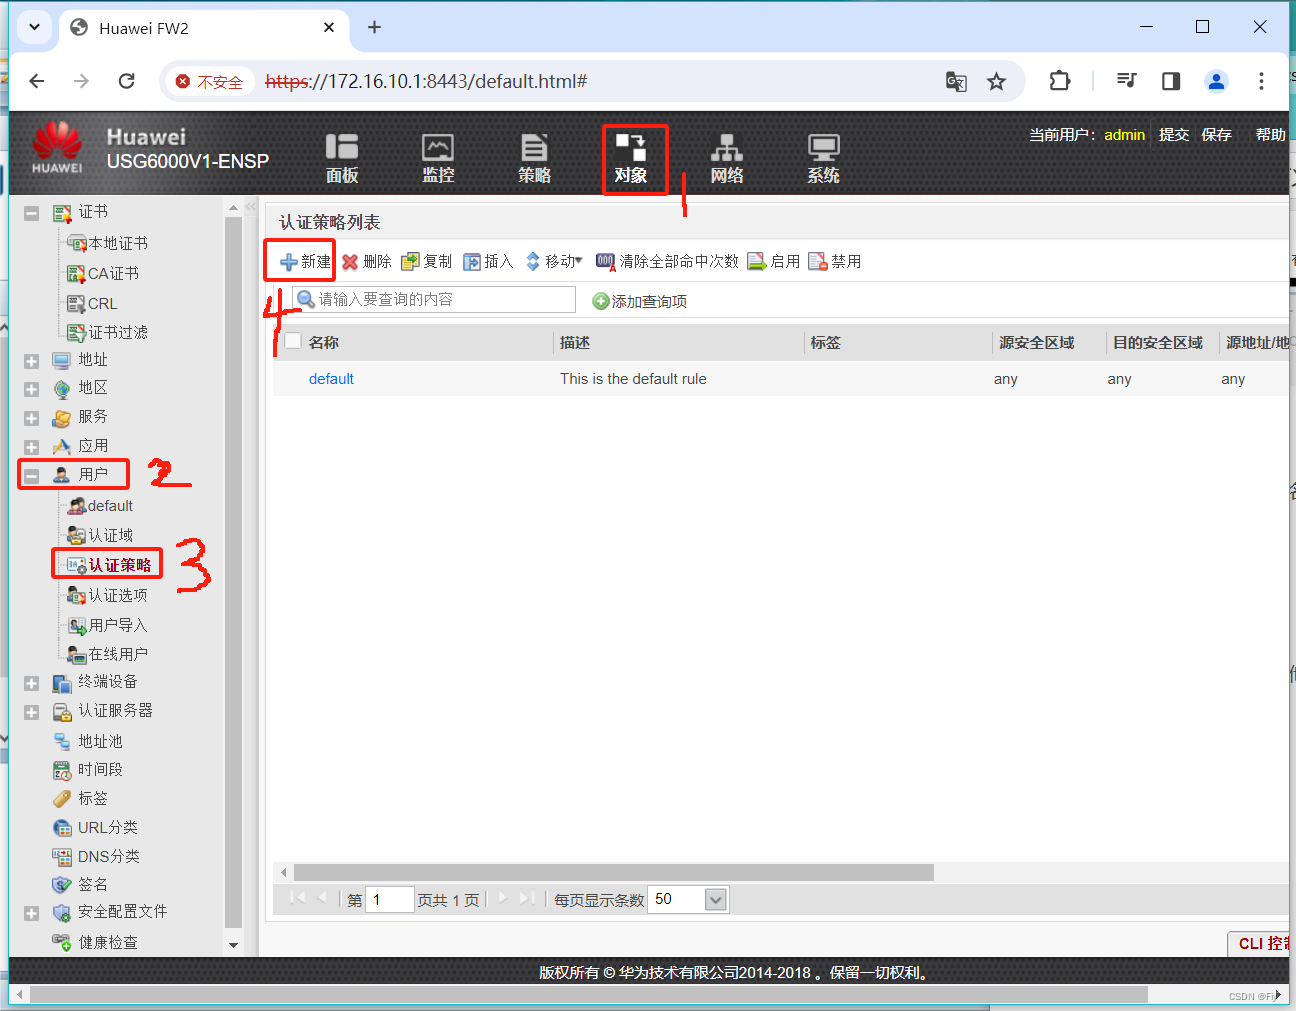The height and width of the screenshot is (1011, 1296).
Task: Bookmark this page with the star icon
Action: pyautogui.click(x=996, y=81)
